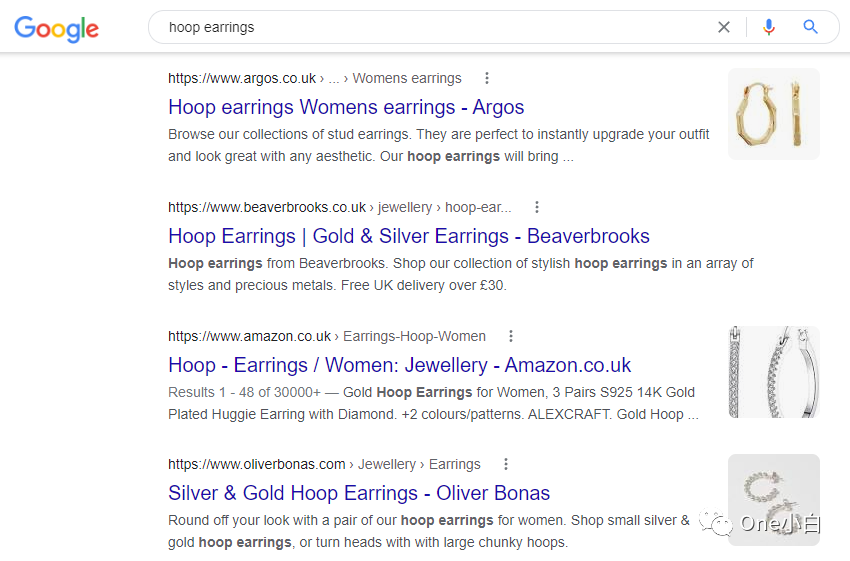This screenshot has height=561, width=850.
Task: Open Hoop earrings Womens earrings - Argos
Action: pos(346,107)
